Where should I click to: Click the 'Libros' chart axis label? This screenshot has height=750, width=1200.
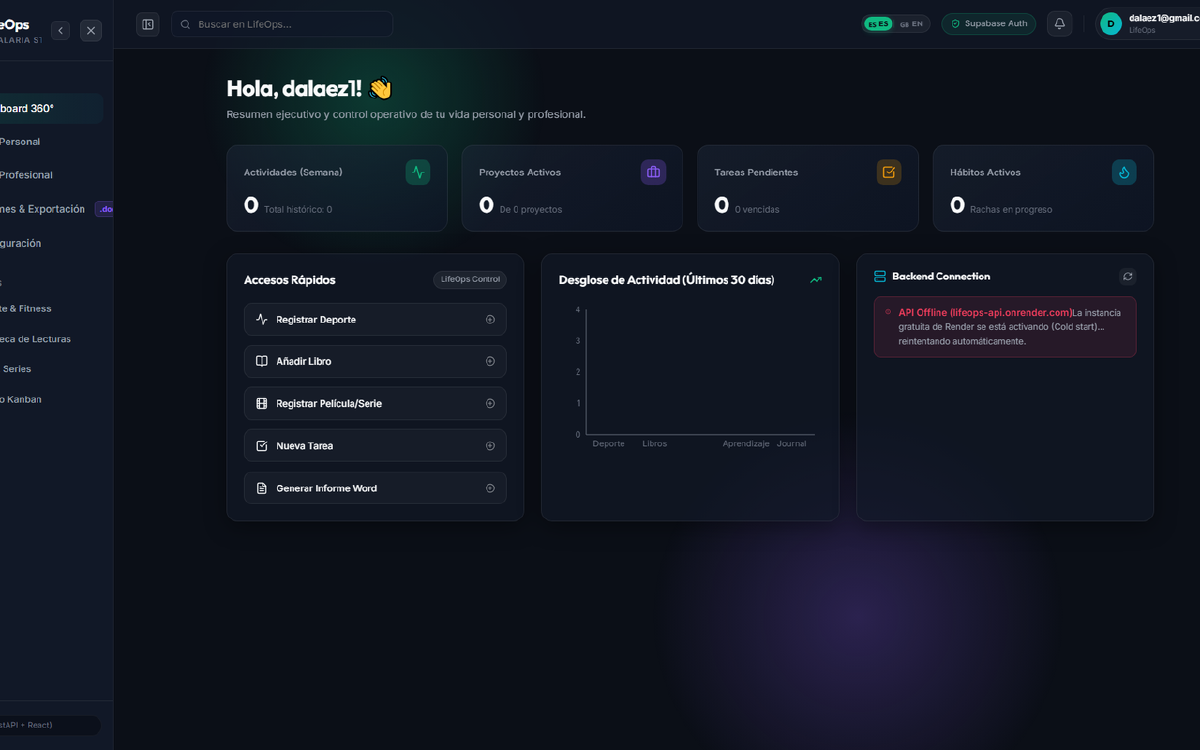654,443
